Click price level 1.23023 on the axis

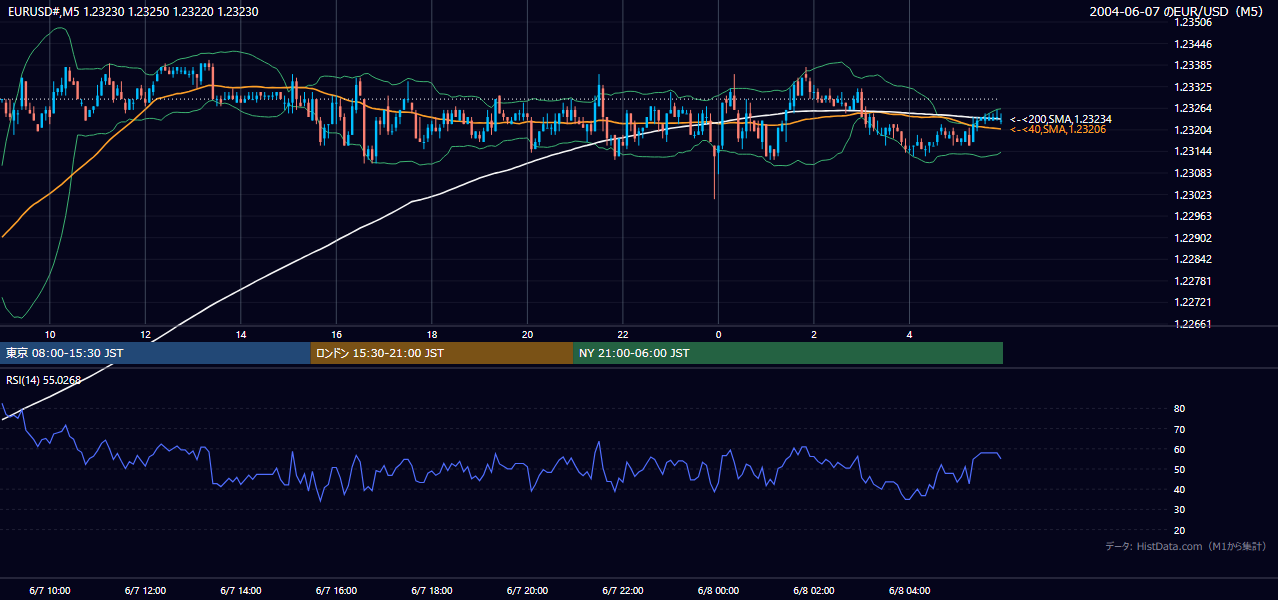point(1192,195)
